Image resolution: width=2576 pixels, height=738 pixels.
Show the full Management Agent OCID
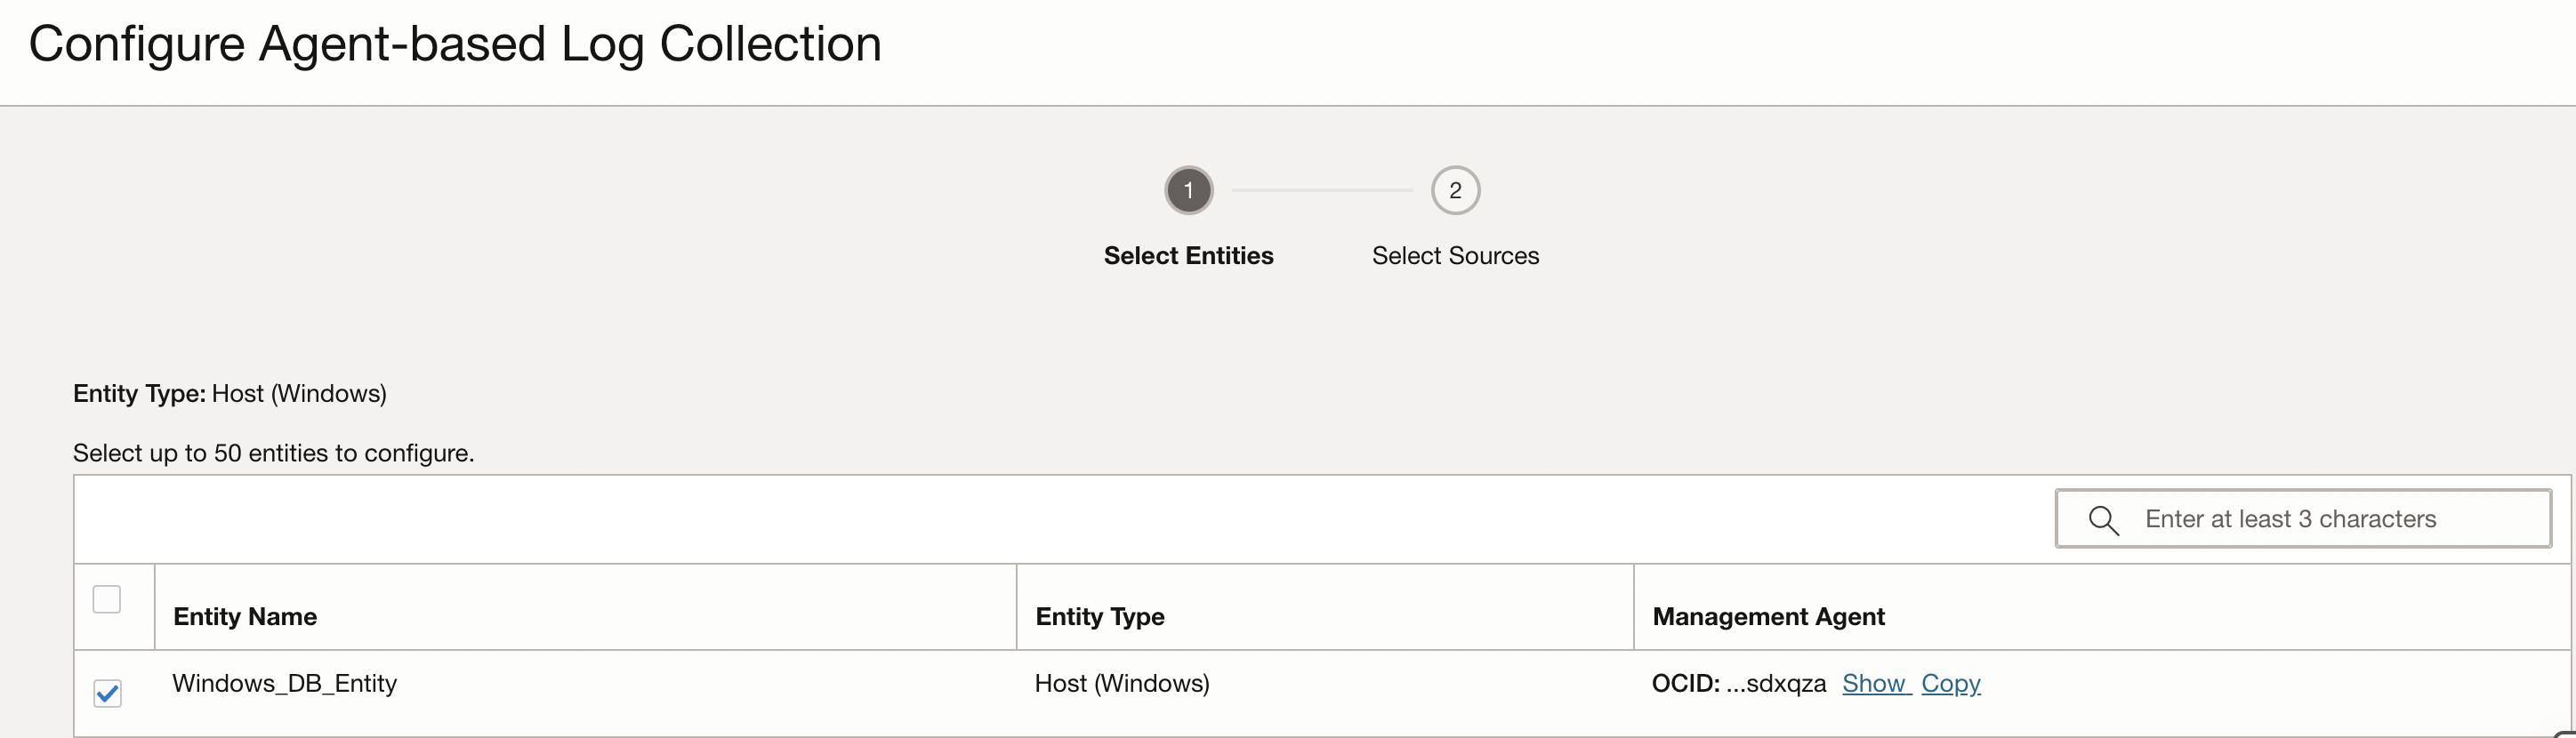click(x=1874, y=683)
